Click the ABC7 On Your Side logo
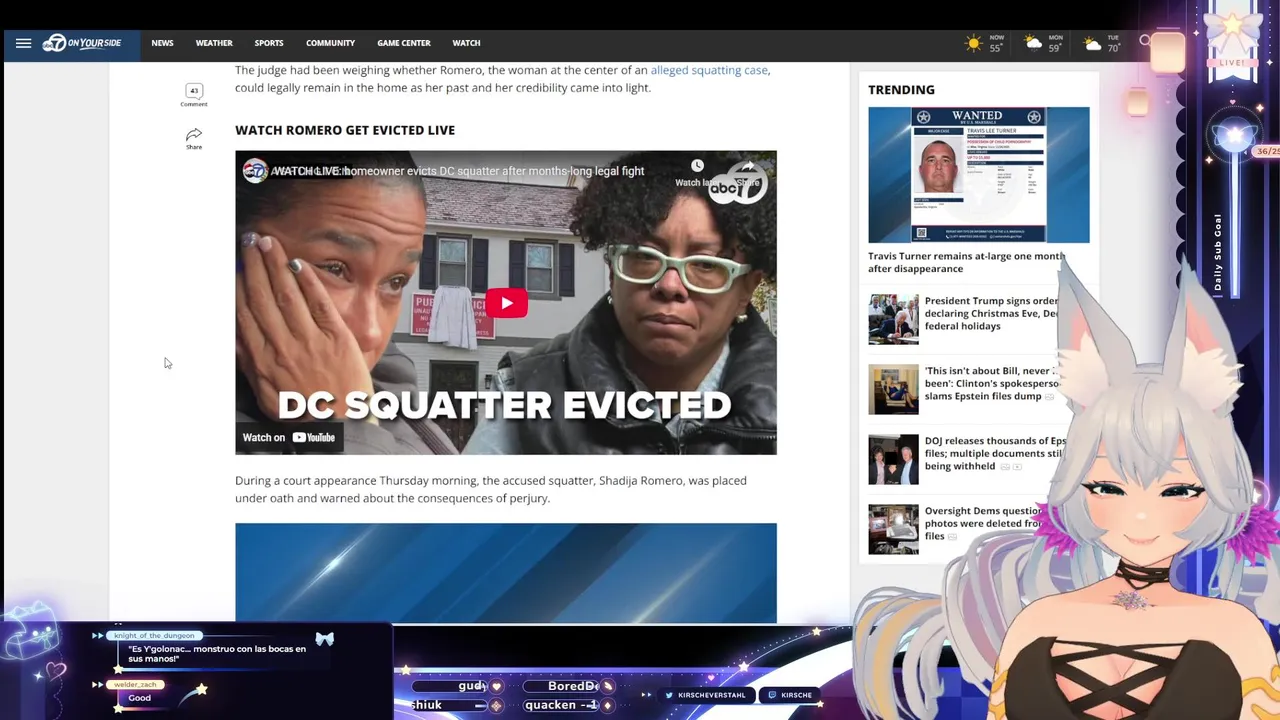Image resolution: width=1280 pixels, height=720 pixels. (81, 43)
